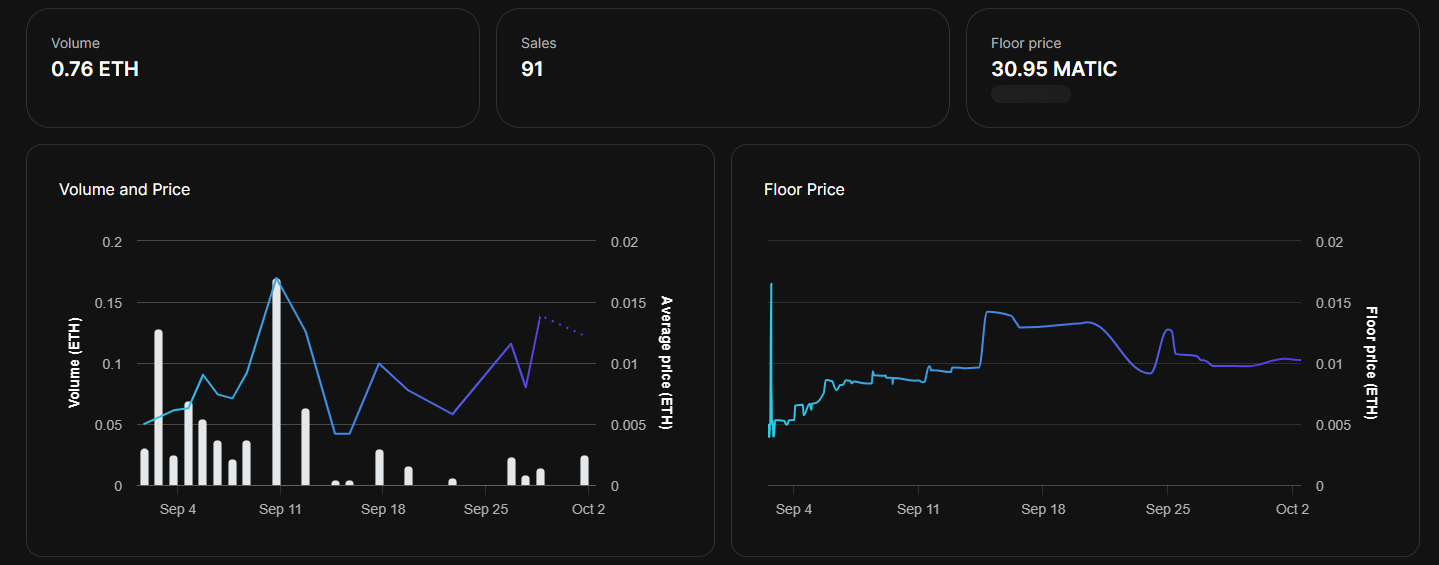Image resolution: width=1439 pixels, height=565 pixels.
Task: Click the Average price (ETH) axis title
Action: (x=666, y=363)
